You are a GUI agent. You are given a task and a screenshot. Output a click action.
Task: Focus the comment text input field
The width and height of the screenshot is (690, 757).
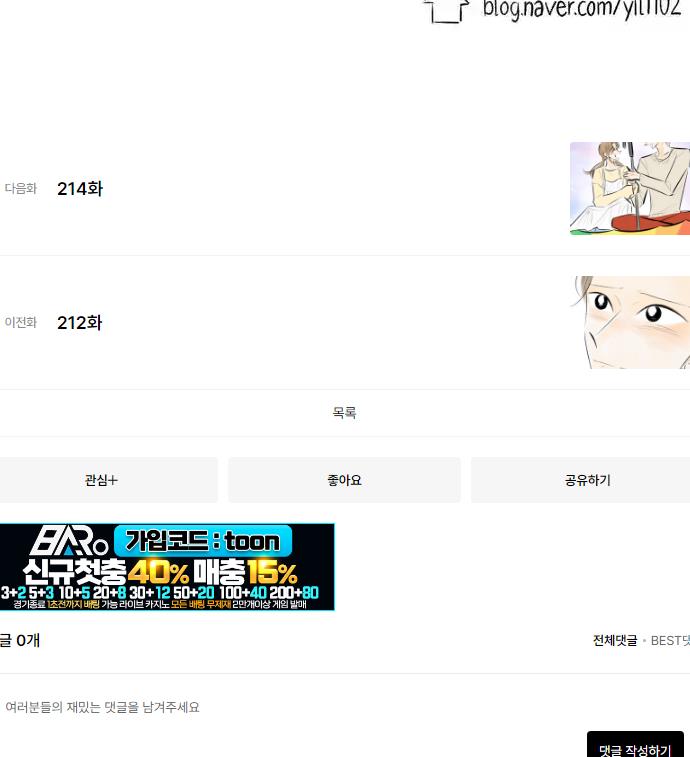click(290, 708)
